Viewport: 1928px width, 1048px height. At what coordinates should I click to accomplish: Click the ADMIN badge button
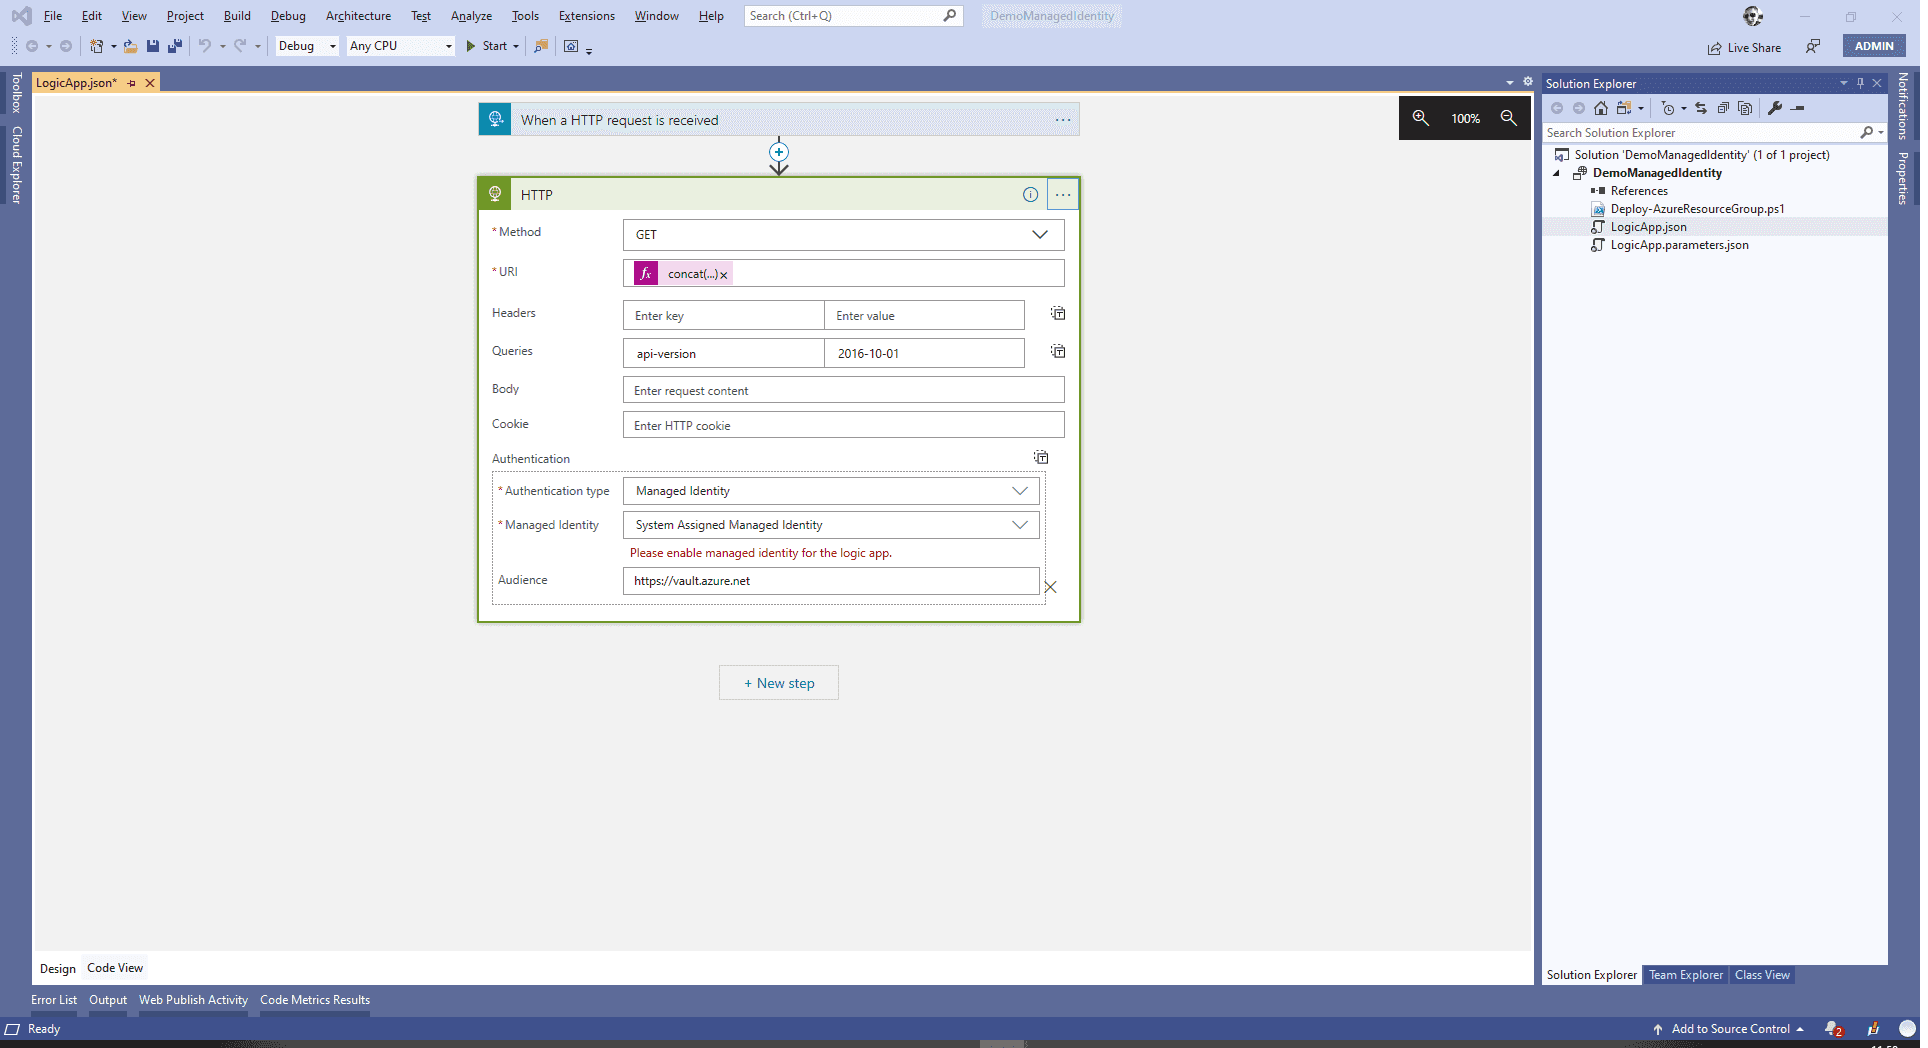pos(1874,46)
